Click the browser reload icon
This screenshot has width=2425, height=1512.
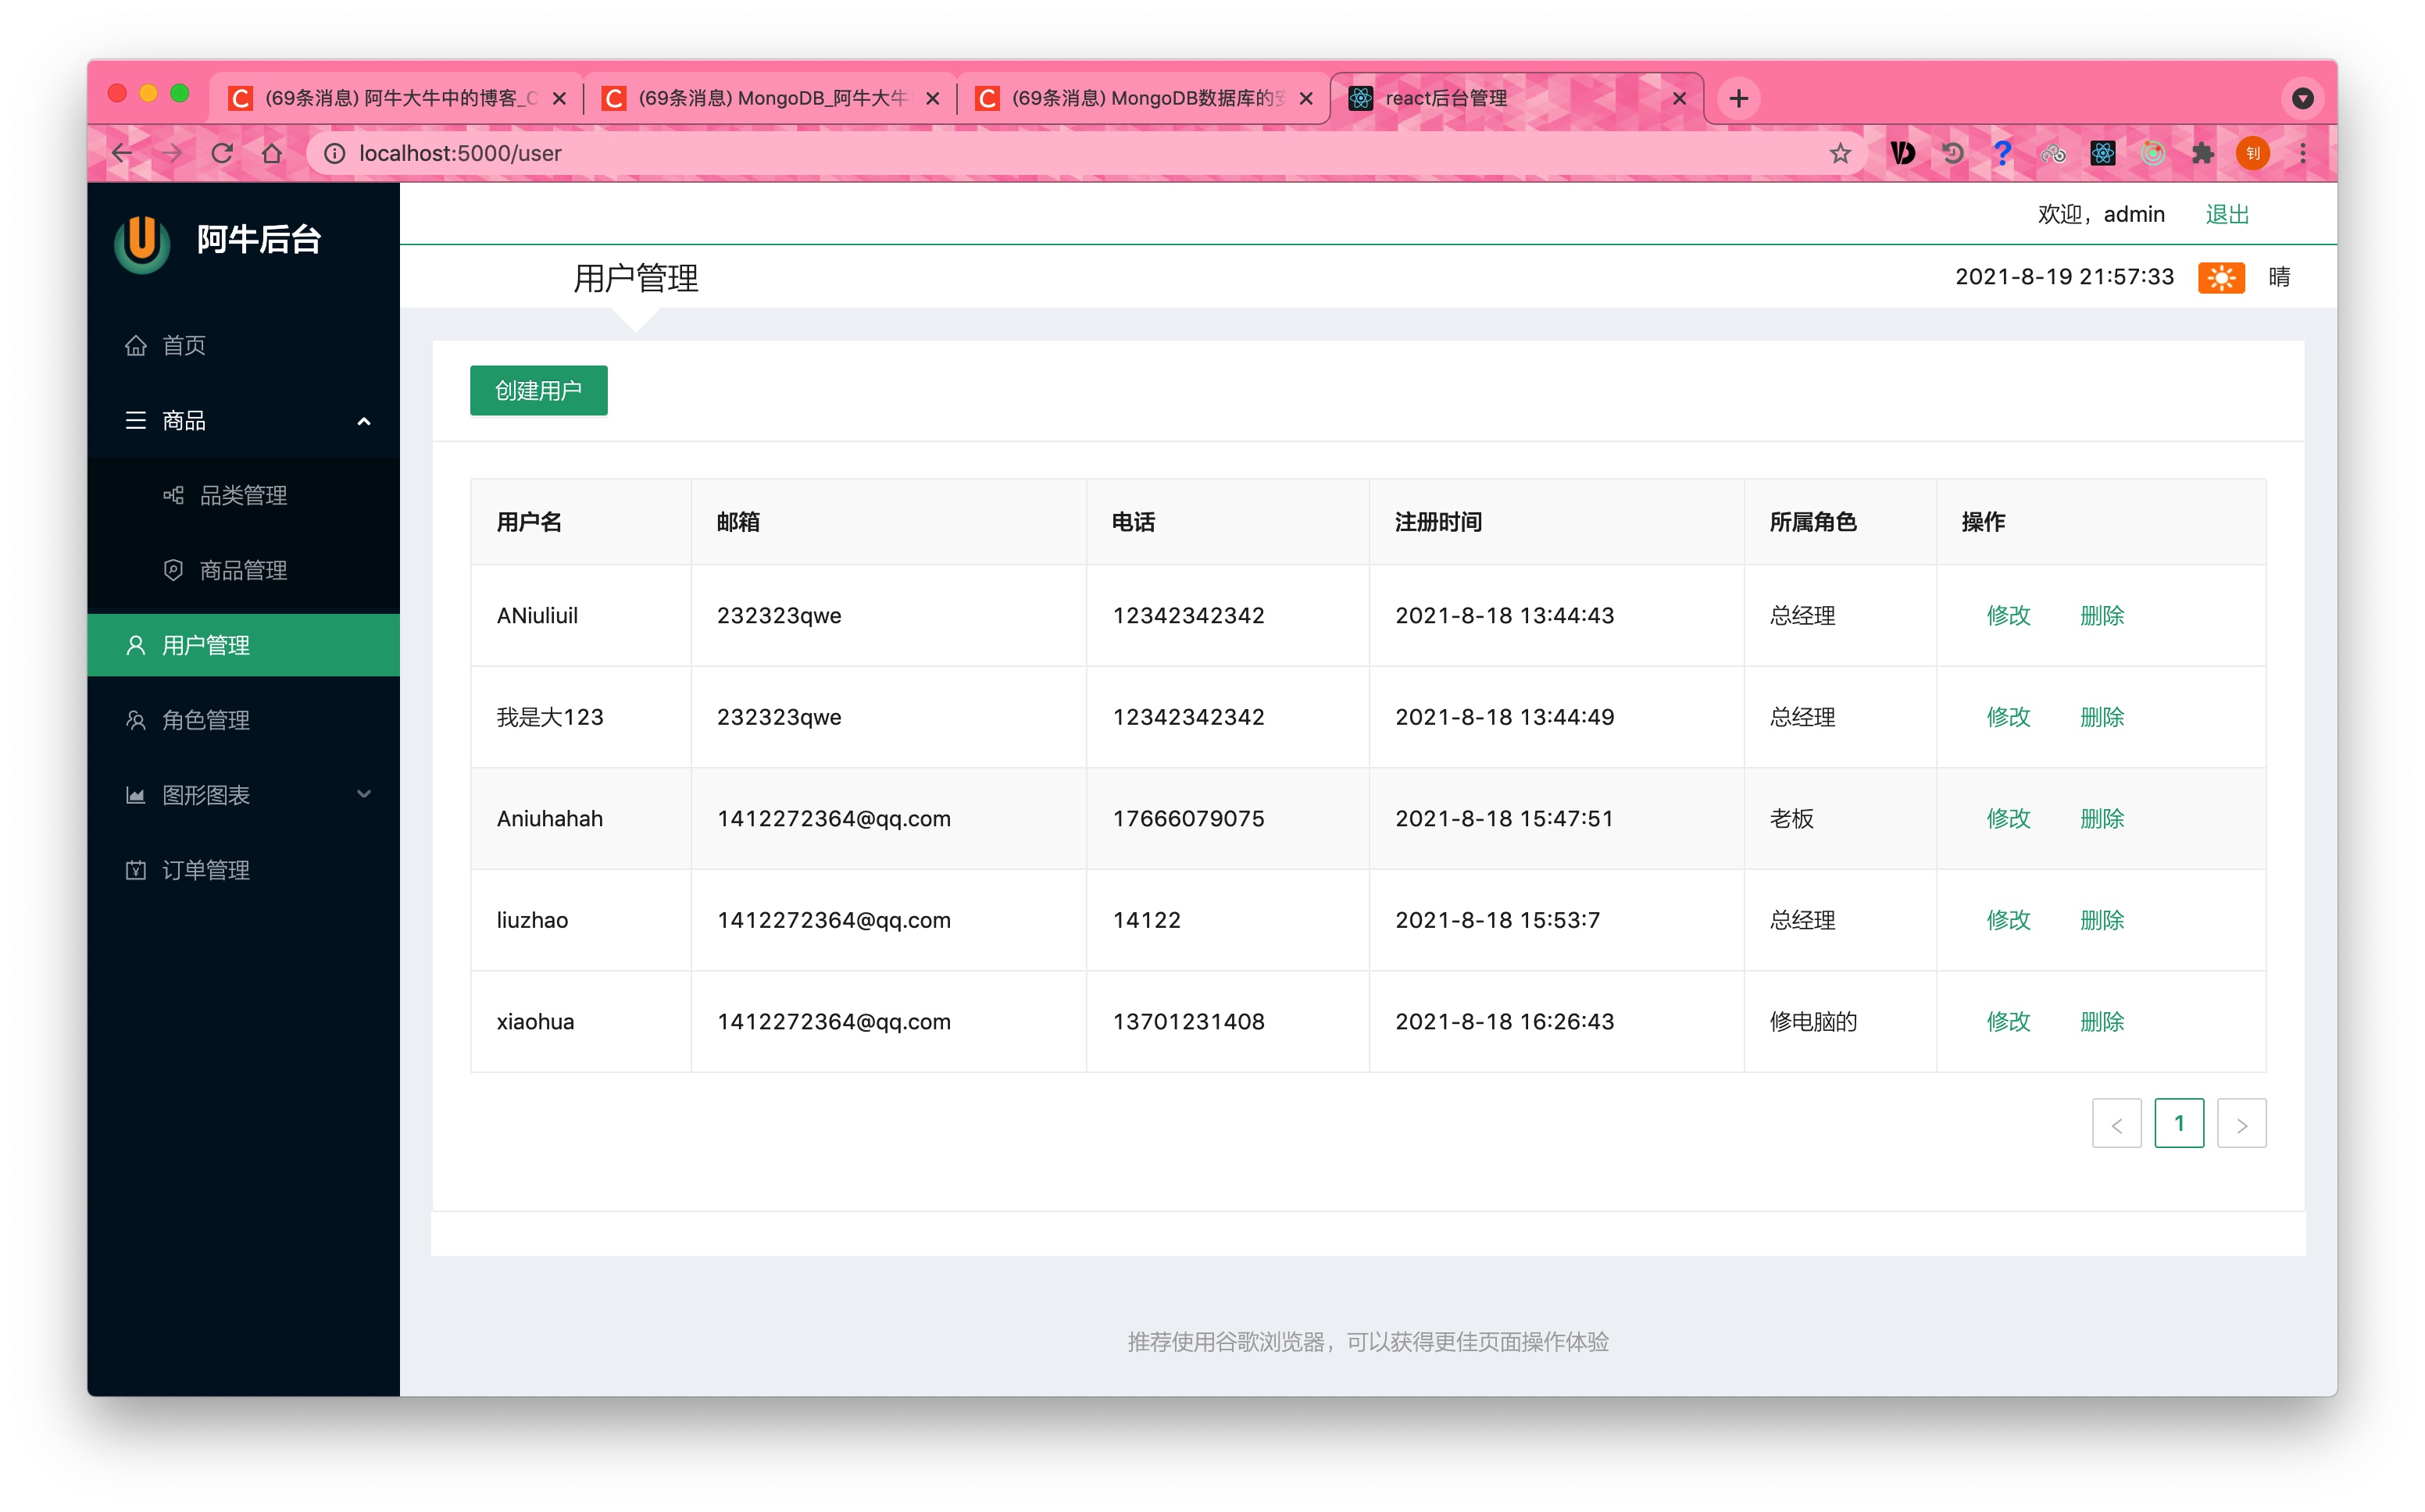[222, 153]
